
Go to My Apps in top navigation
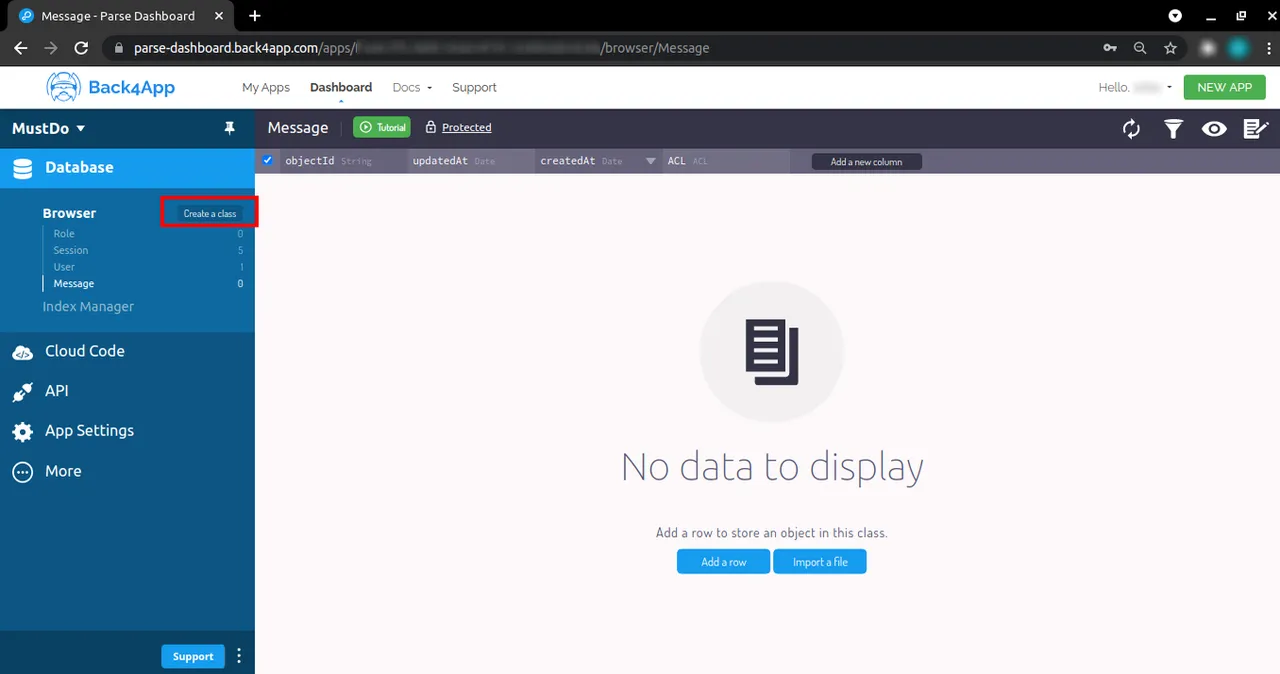tap(265, 87)
